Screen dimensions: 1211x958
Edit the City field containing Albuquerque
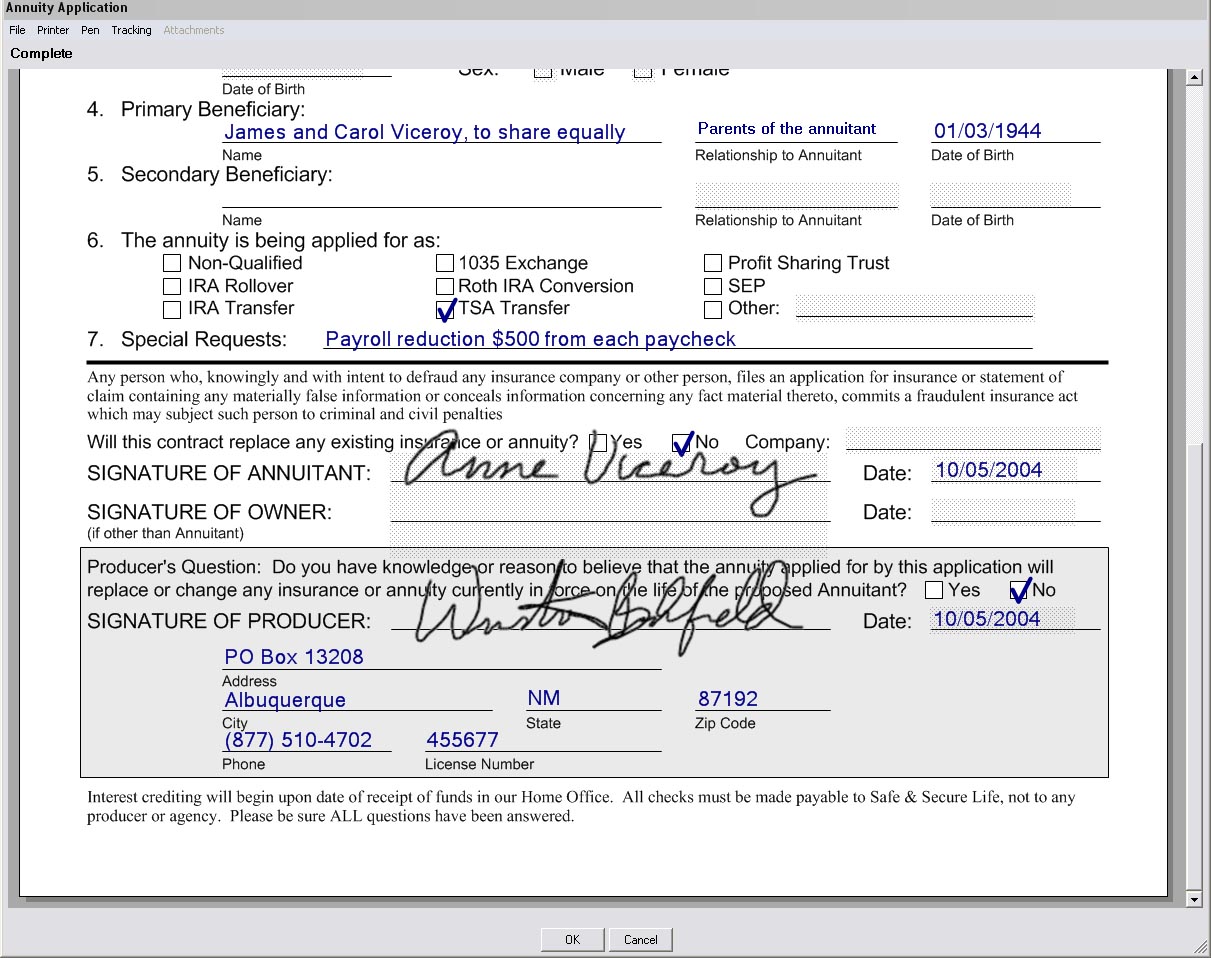pos(357,699)
